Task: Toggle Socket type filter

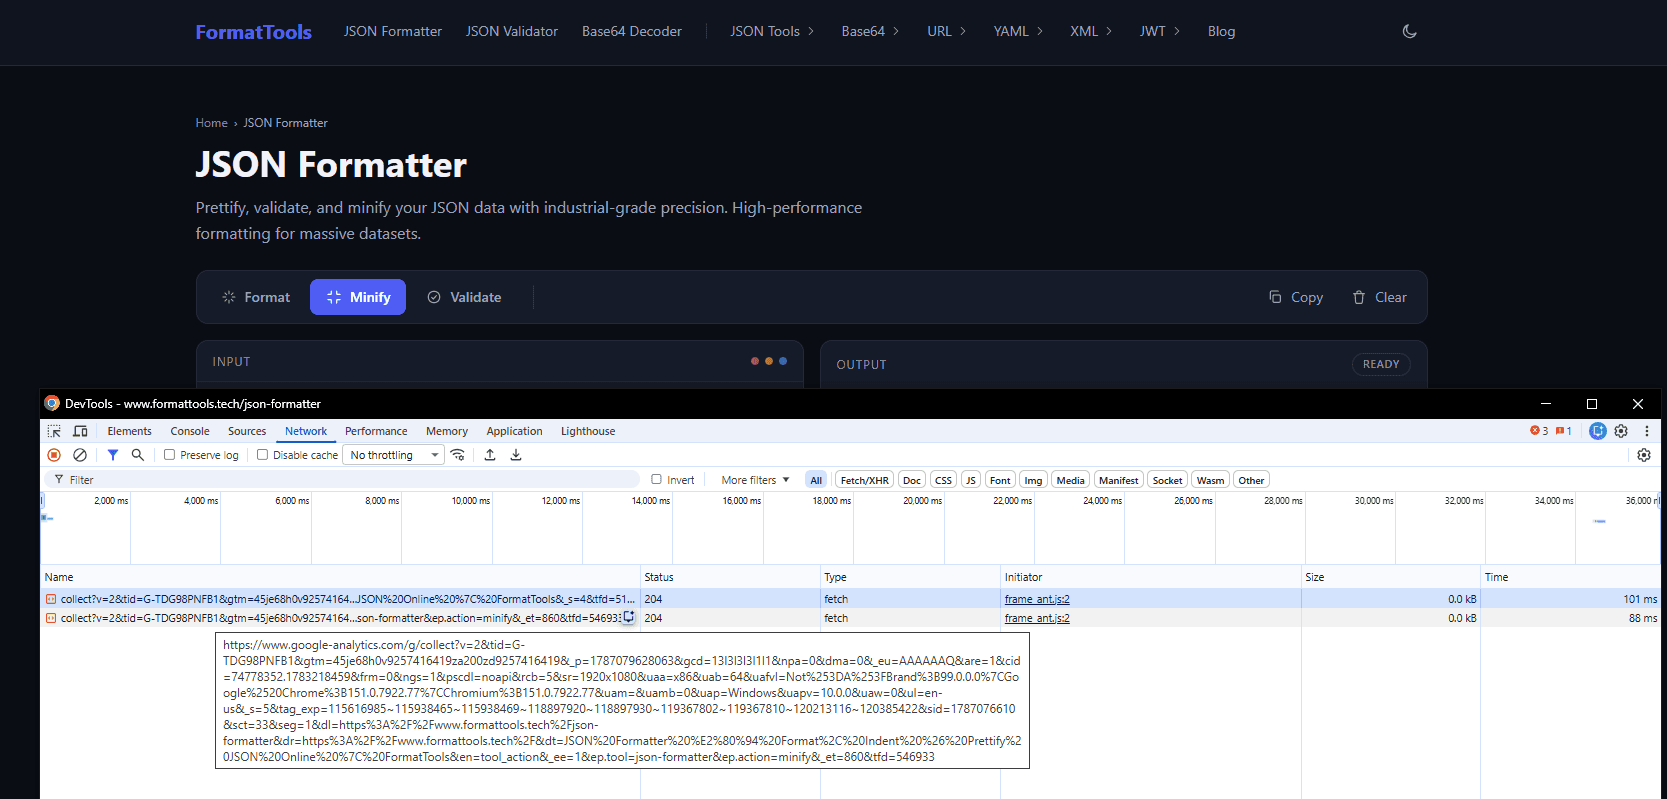Action: pos(1167,480)
